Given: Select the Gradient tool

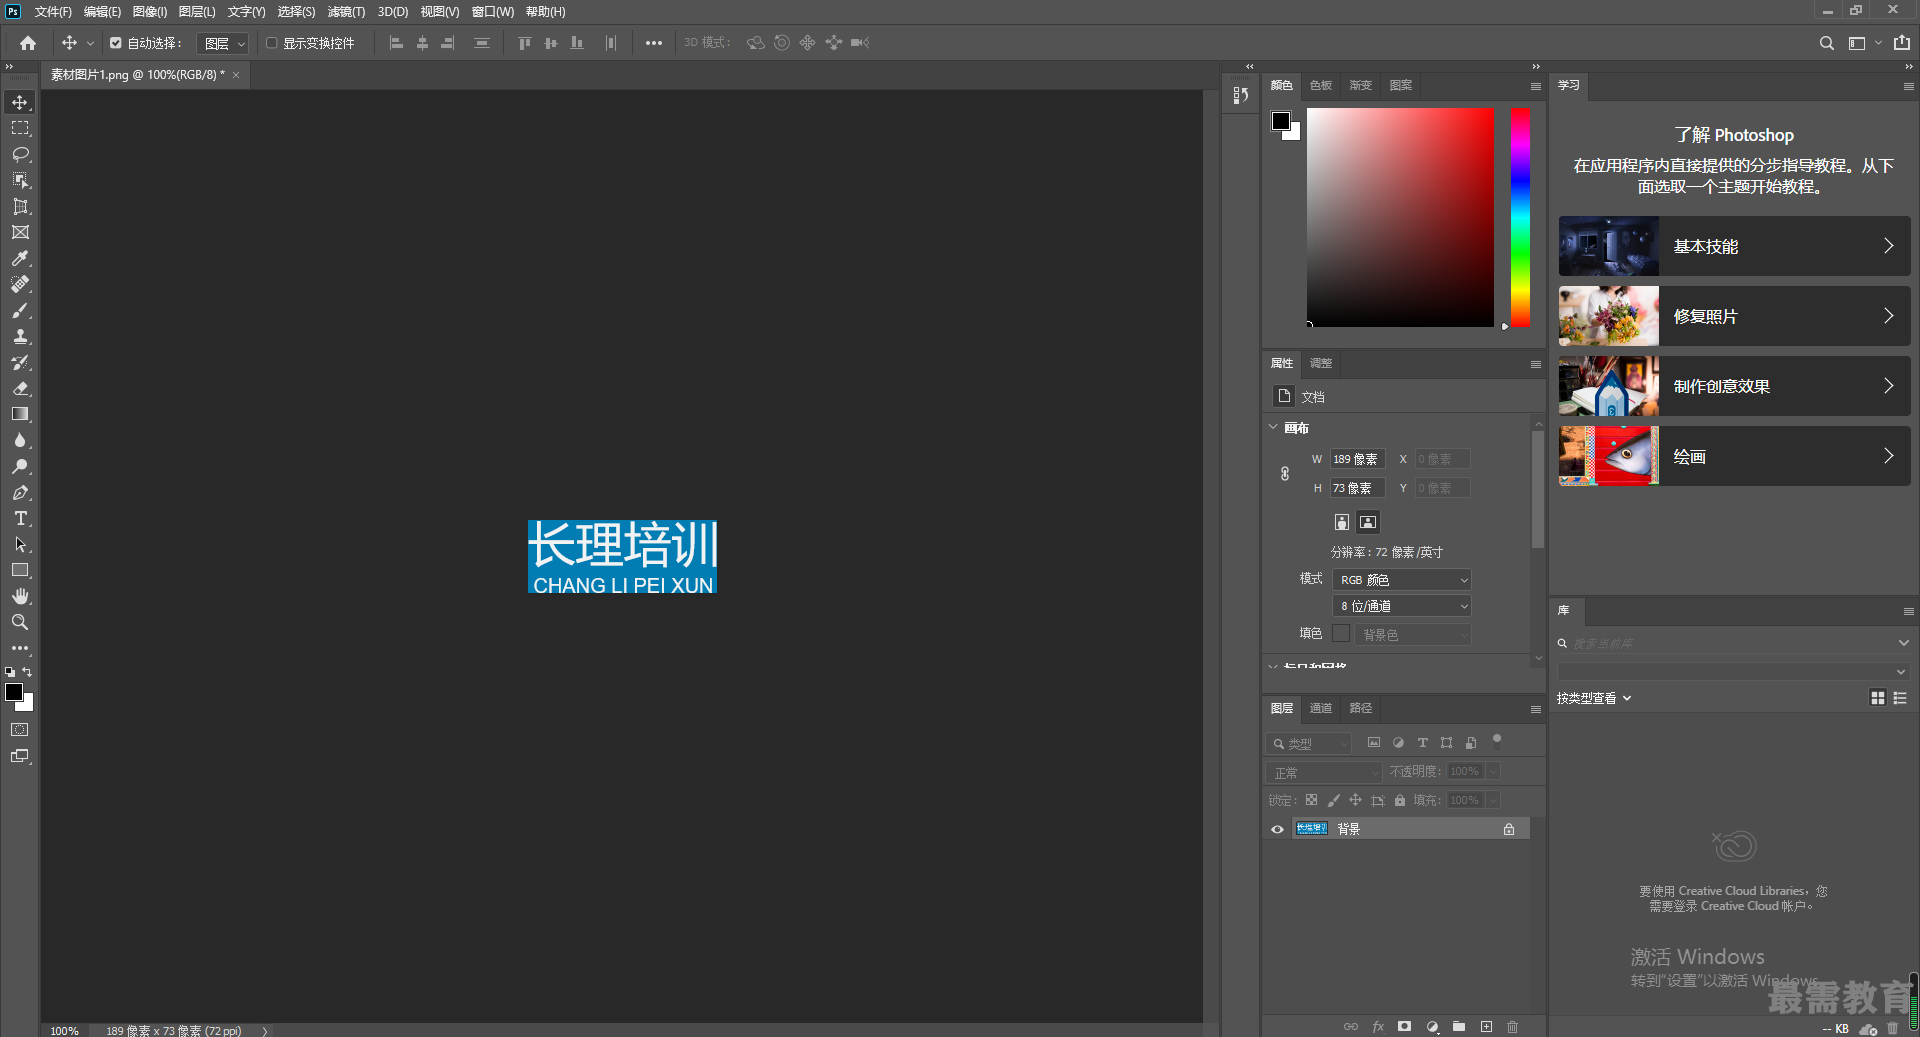Looking at the screenshot, I should (x=20, y=414).
